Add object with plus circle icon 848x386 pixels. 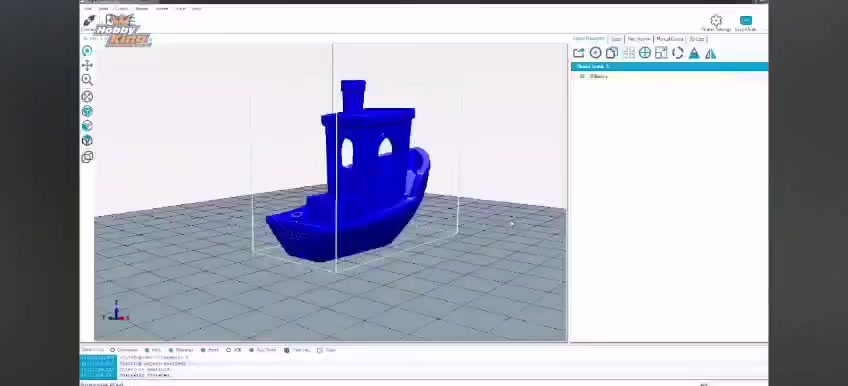[x=595, y=53]
